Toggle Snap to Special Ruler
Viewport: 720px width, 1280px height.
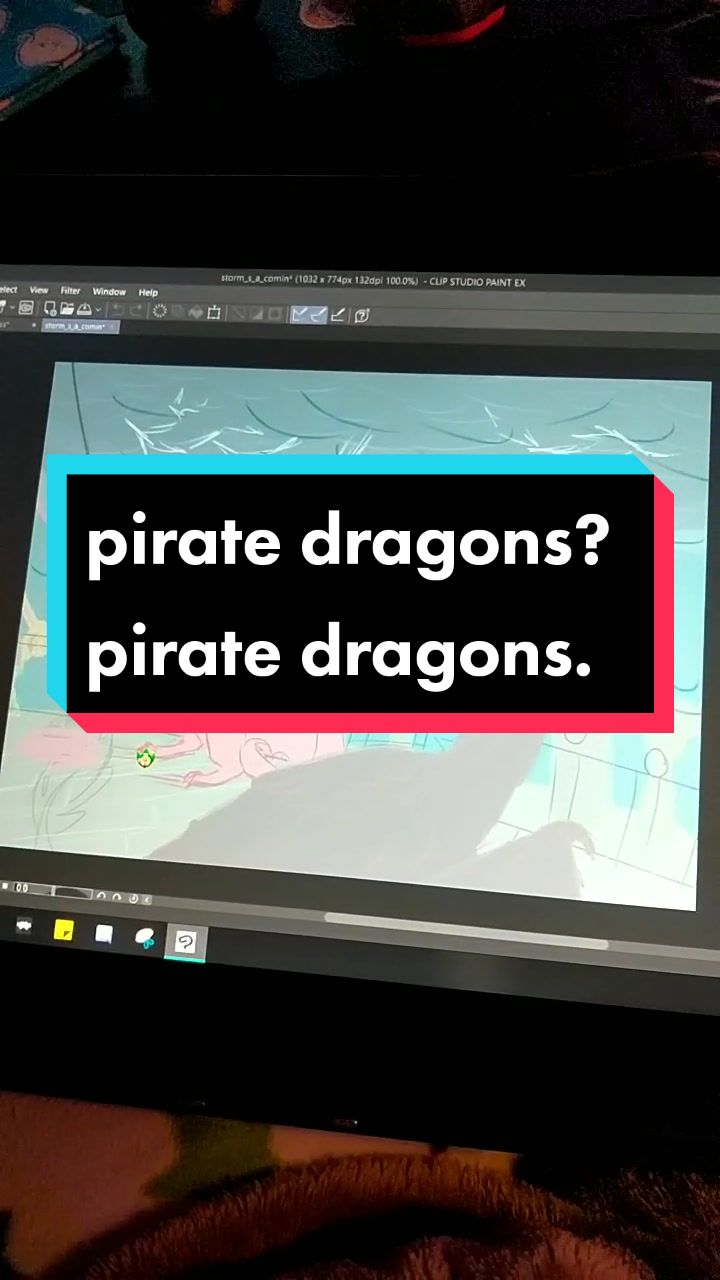(x=318, y=315)
